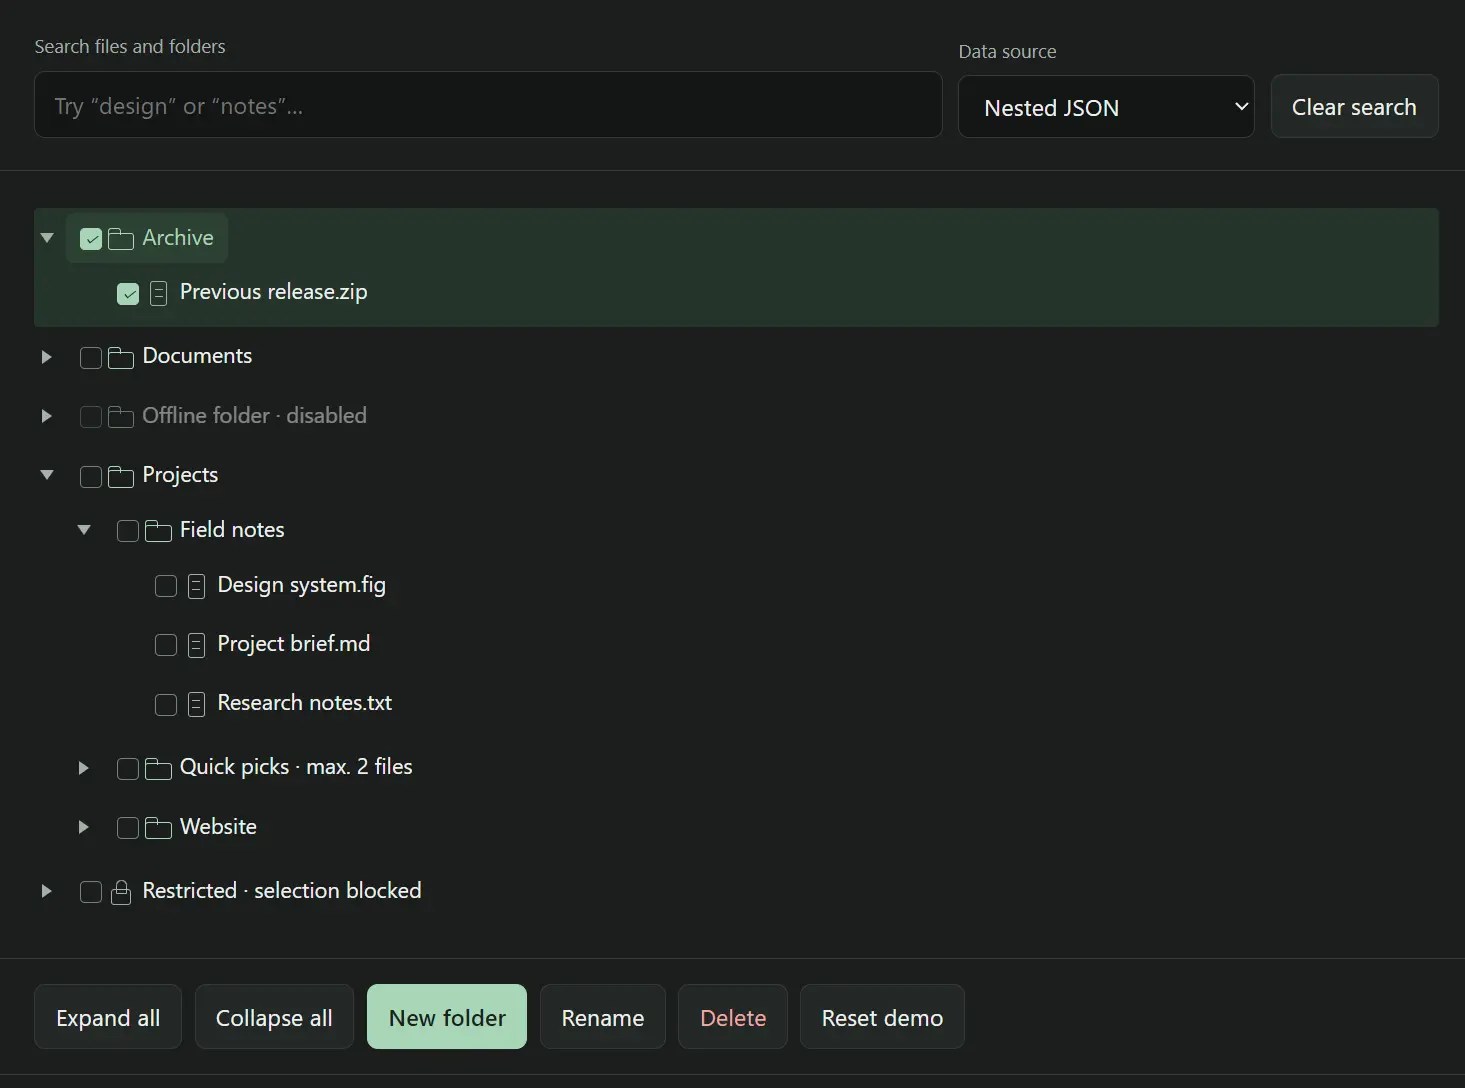Image resolution: width=1465 pixels, height=1088 pixels.
Task: Collapse the Projects folder arrow
Action: pos(47,475)
